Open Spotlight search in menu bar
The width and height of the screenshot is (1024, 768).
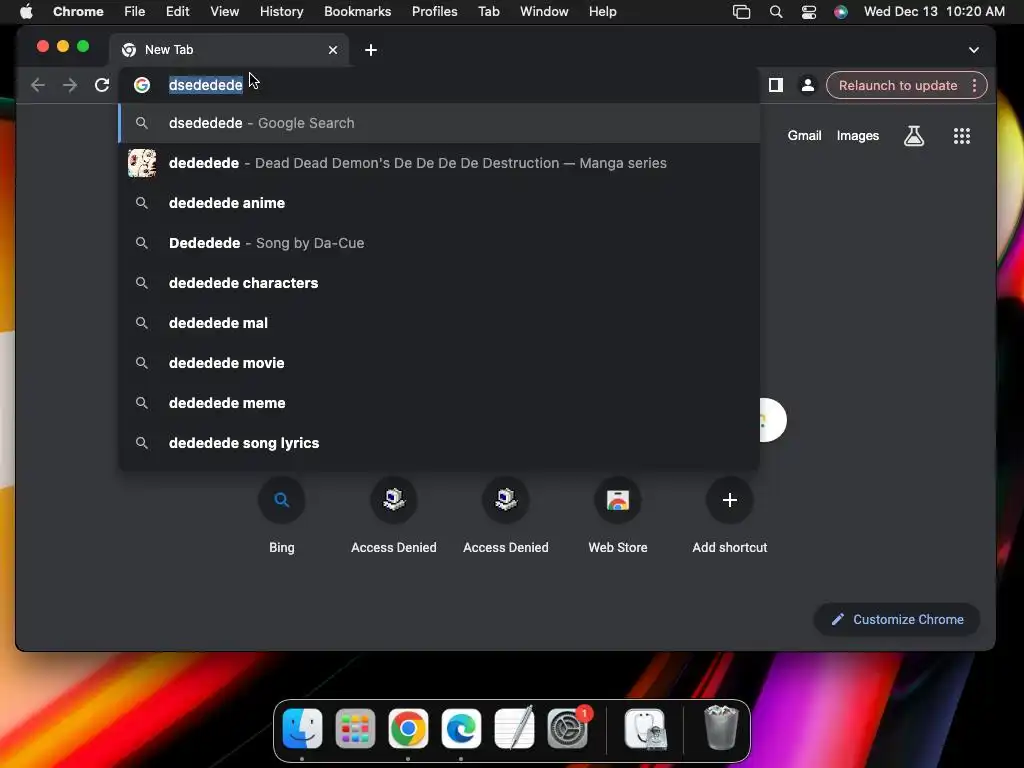pos(776,12)
